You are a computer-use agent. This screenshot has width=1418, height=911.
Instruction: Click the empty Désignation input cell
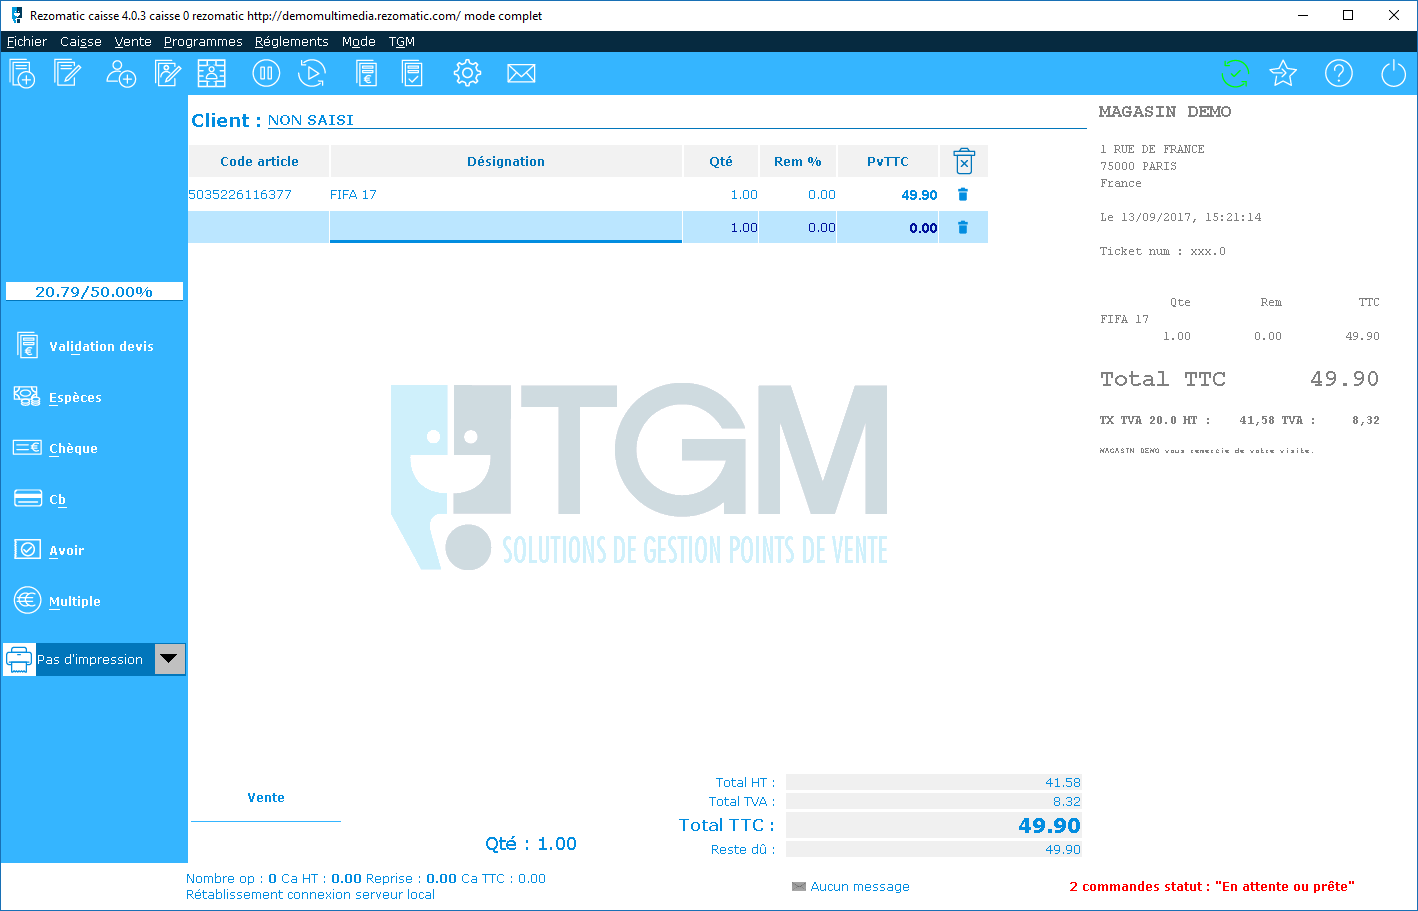506,227
